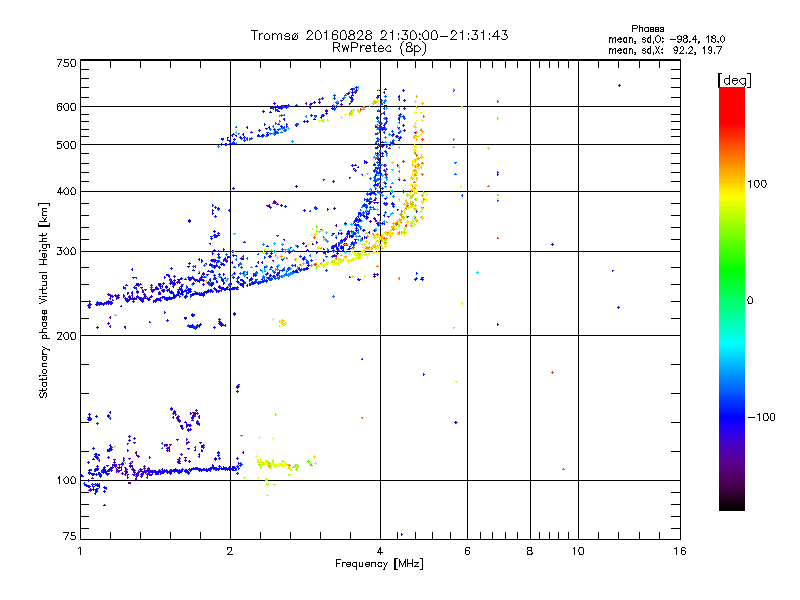Click the 'mean, sd,X: 92.2, 19.7' line
This screenshot has width=800, height=600.
[x=665, y=50]
